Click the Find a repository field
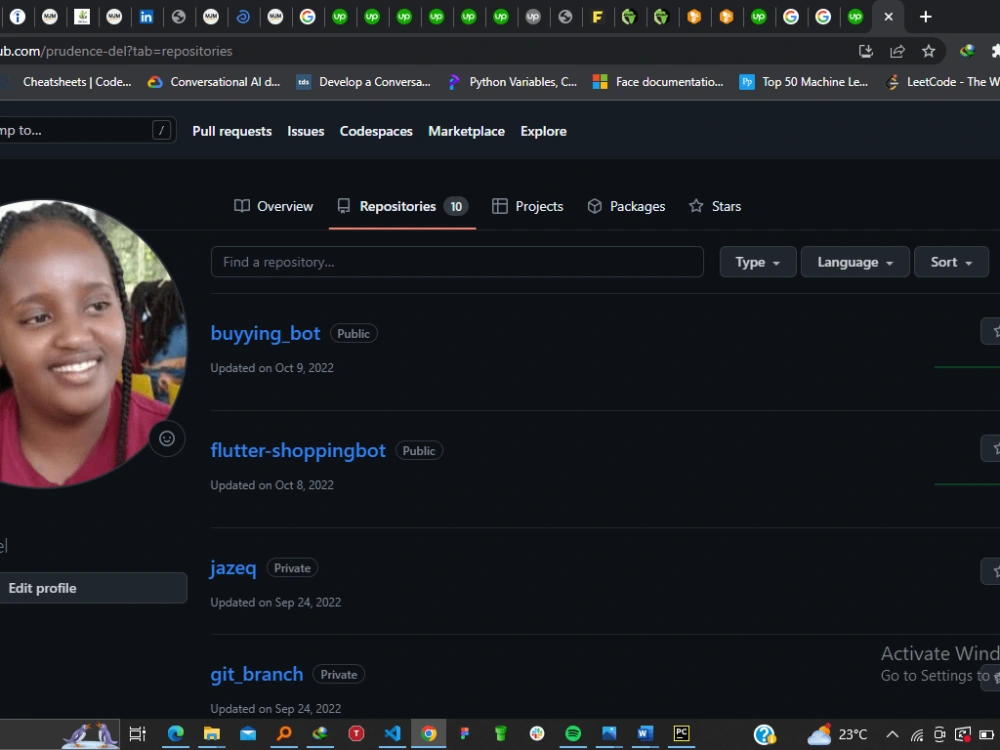Viewport: 1000px width, 750px height. pos(457,262)
